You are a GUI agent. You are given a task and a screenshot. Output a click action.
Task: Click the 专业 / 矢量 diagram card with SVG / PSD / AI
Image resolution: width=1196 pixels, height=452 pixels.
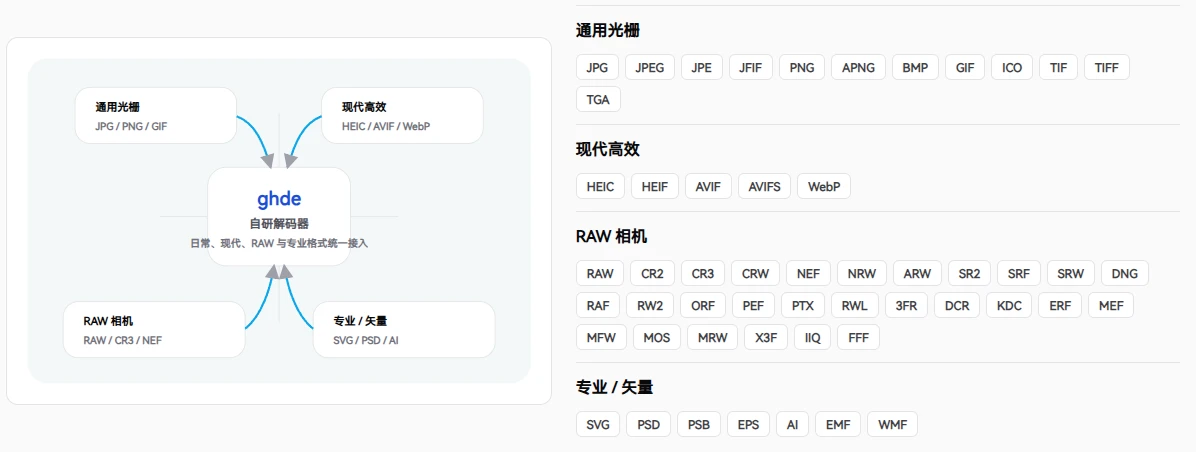[404, 329]
